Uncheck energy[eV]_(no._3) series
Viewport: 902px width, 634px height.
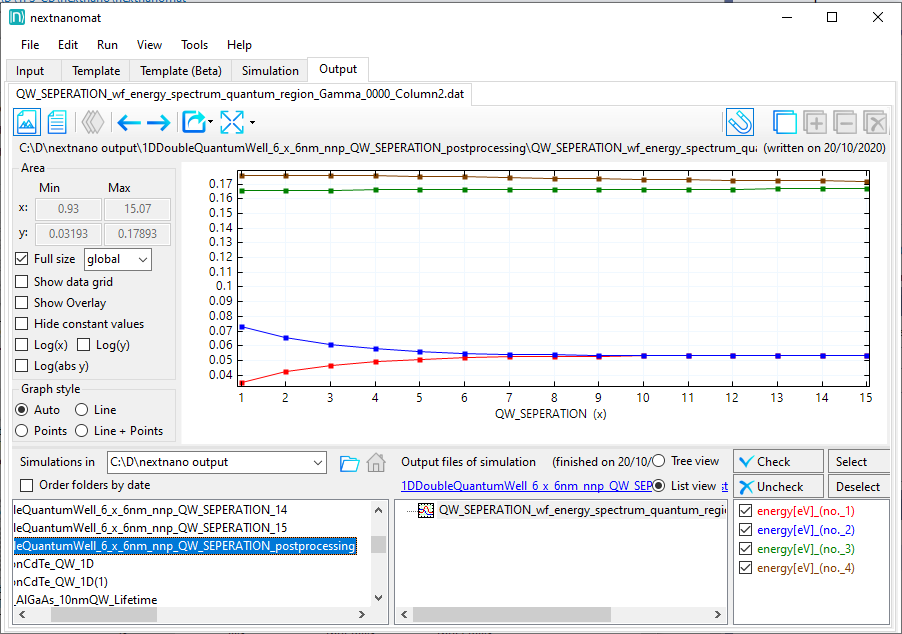click(x=745, y=549)
